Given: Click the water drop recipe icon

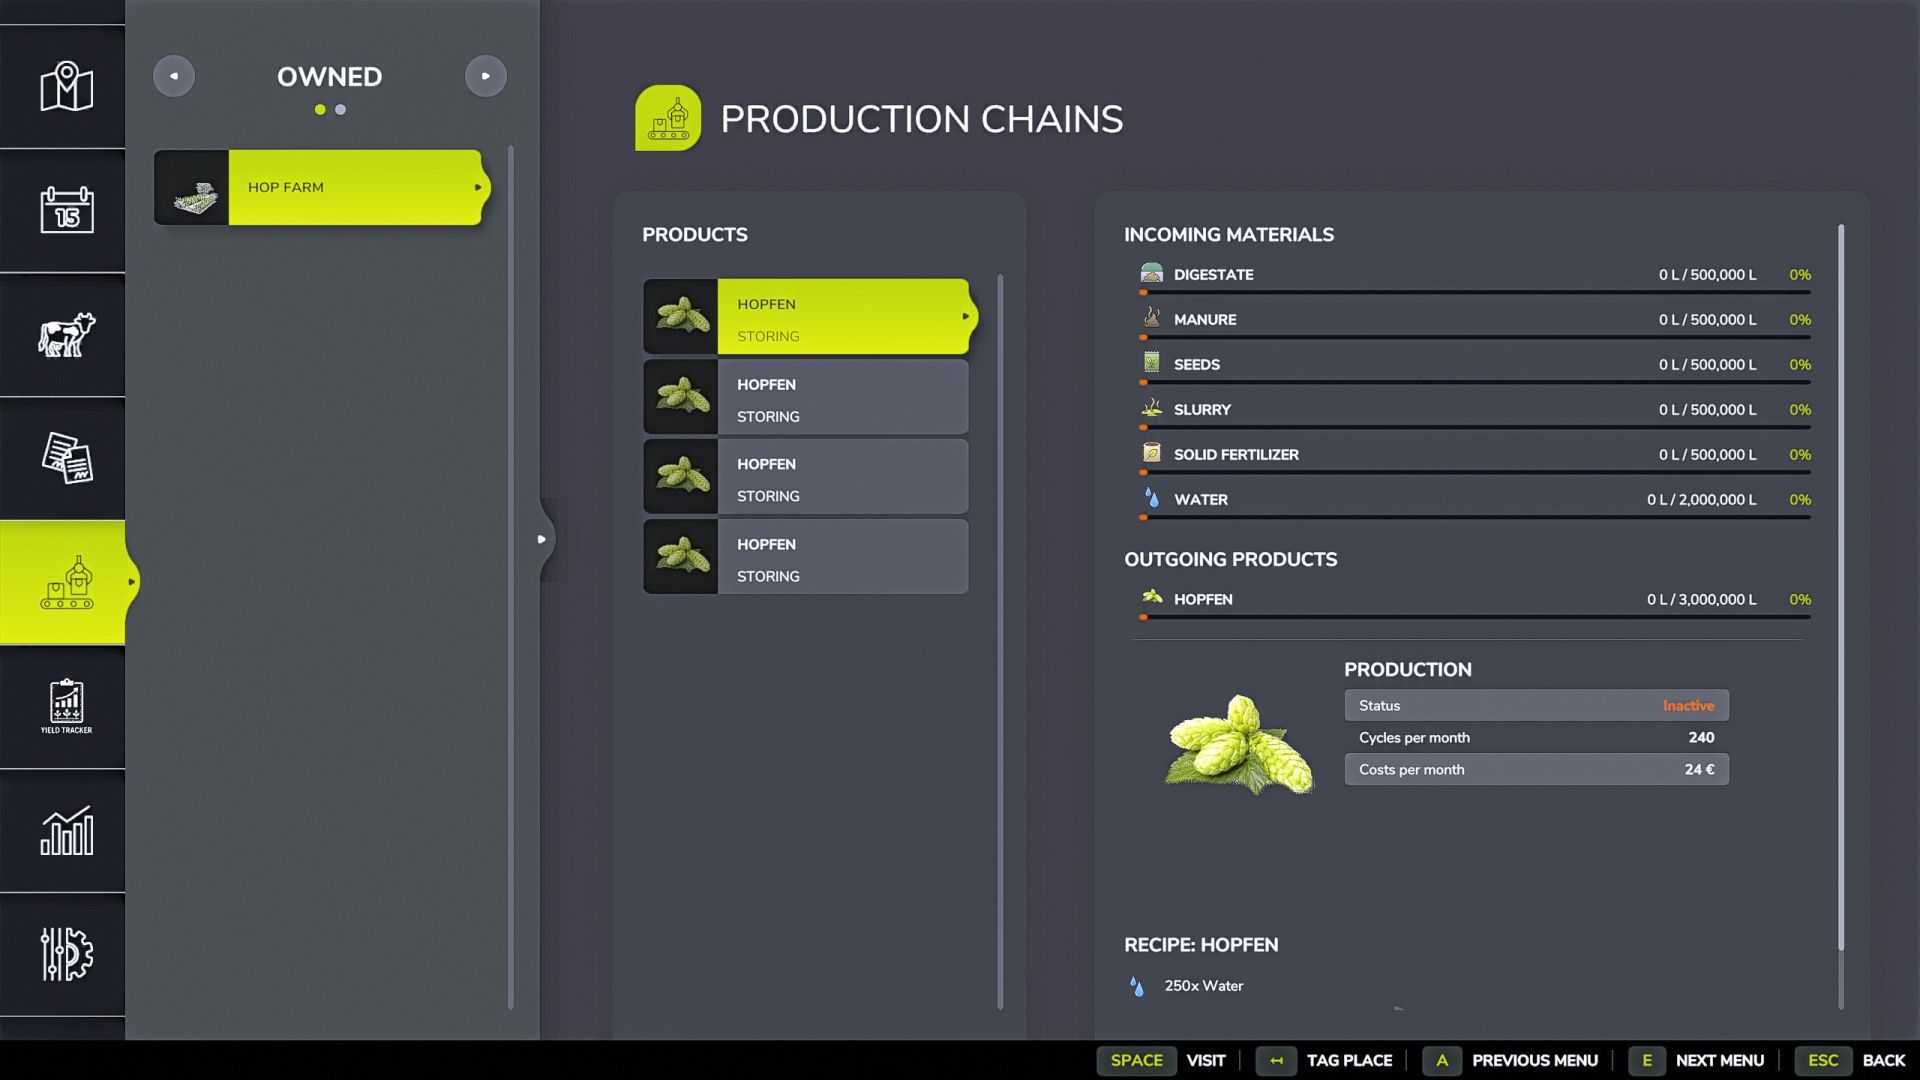Looking at the screenshot, I should [1137, 986].
